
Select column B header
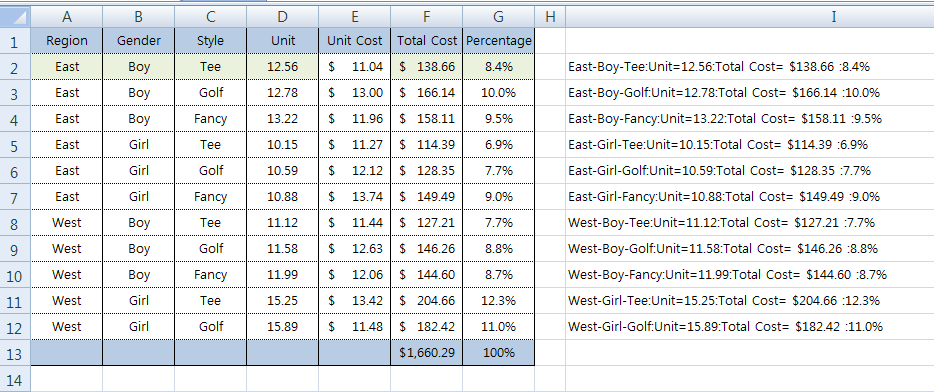point(139,17)
